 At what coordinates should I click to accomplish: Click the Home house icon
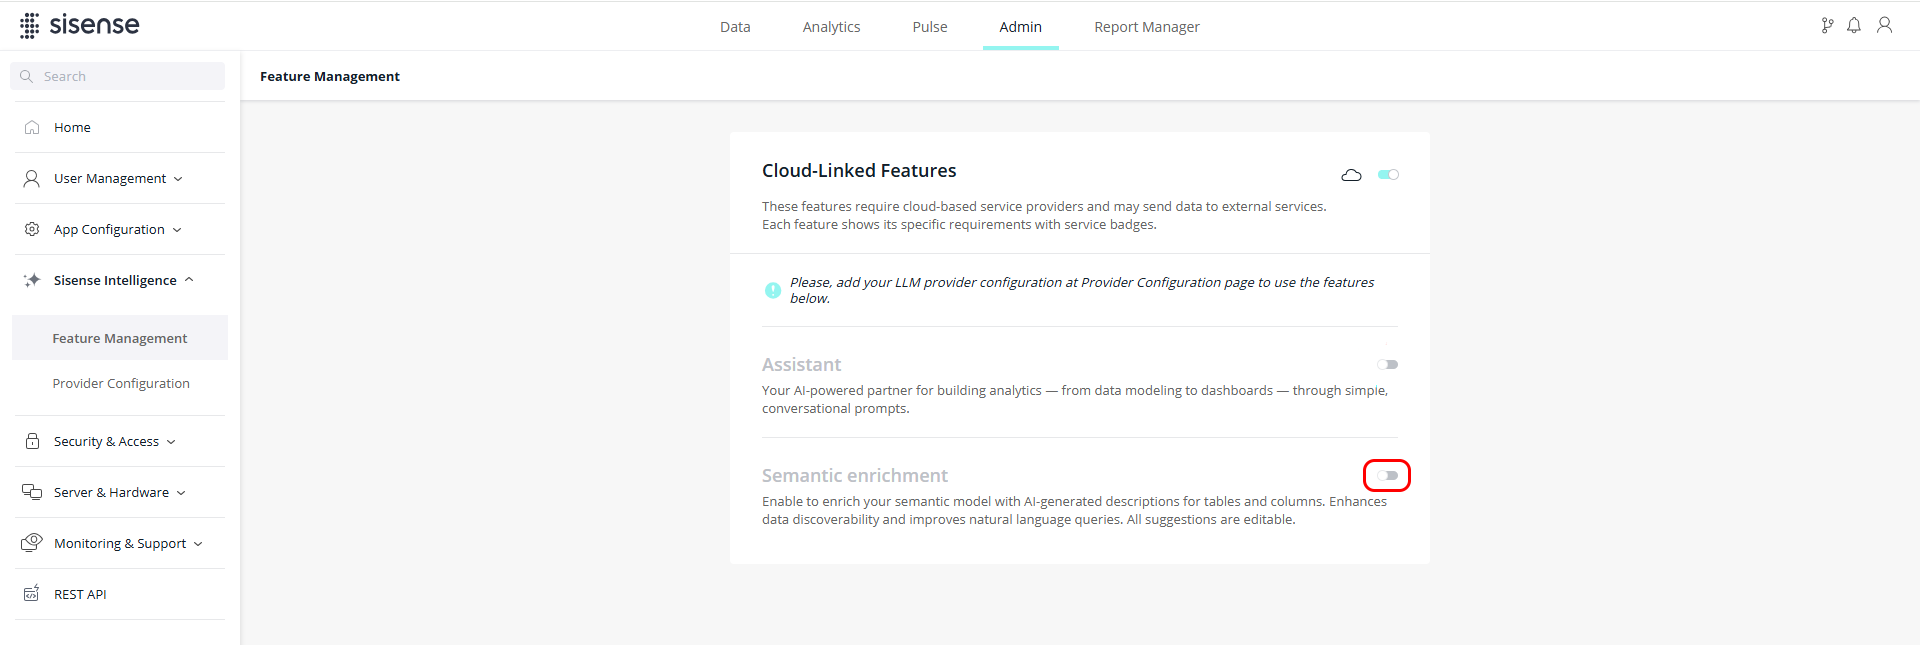pos(32,127)
